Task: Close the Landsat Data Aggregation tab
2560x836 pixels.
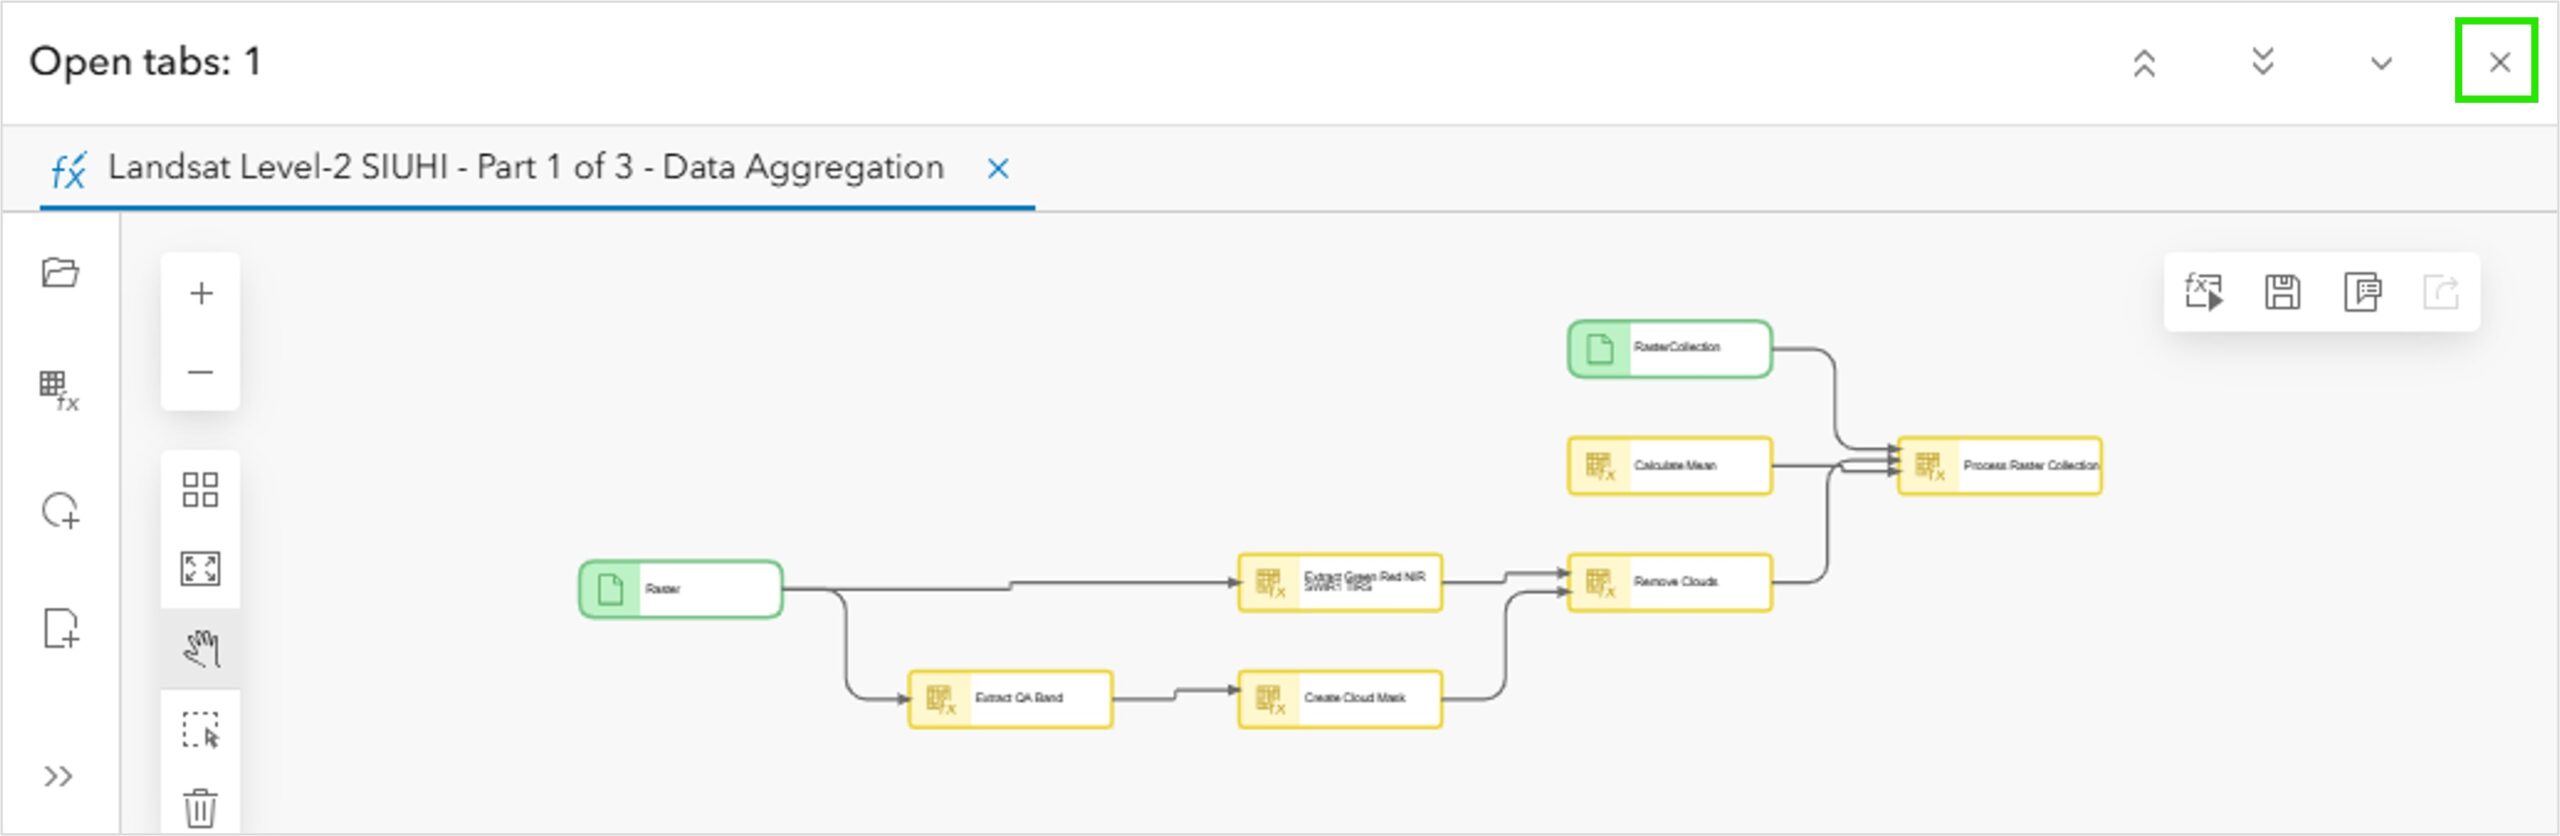Action: click(x=998, y=169)
